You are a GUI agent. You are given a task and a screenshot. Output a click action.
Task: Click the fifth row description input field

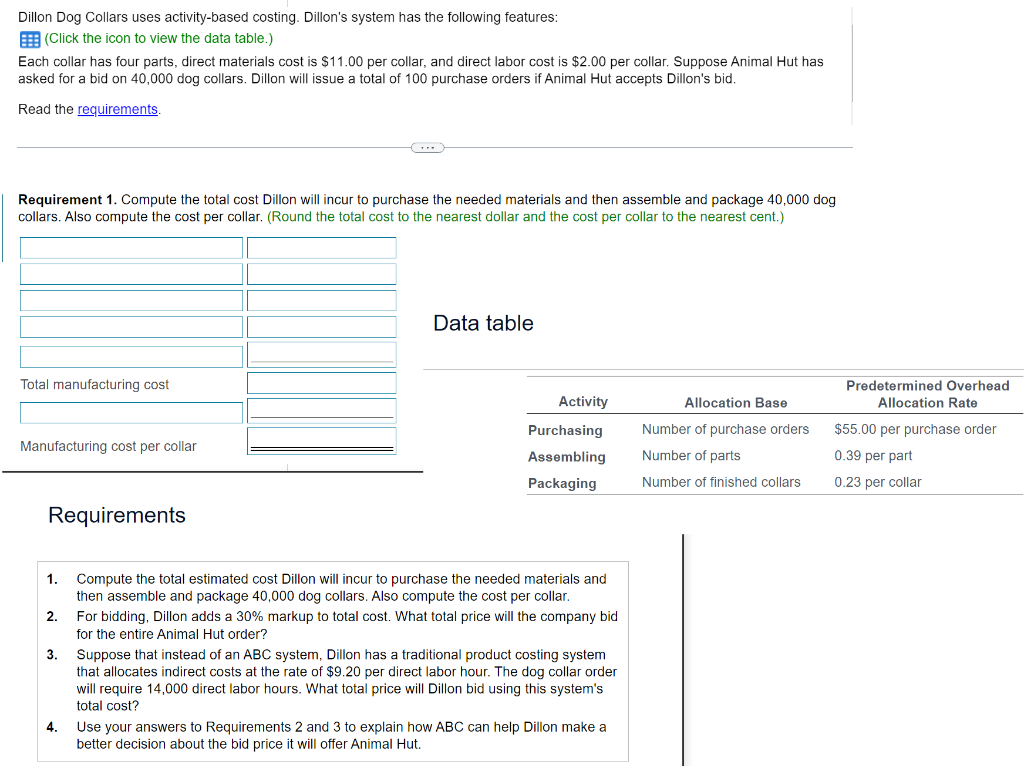131,355
